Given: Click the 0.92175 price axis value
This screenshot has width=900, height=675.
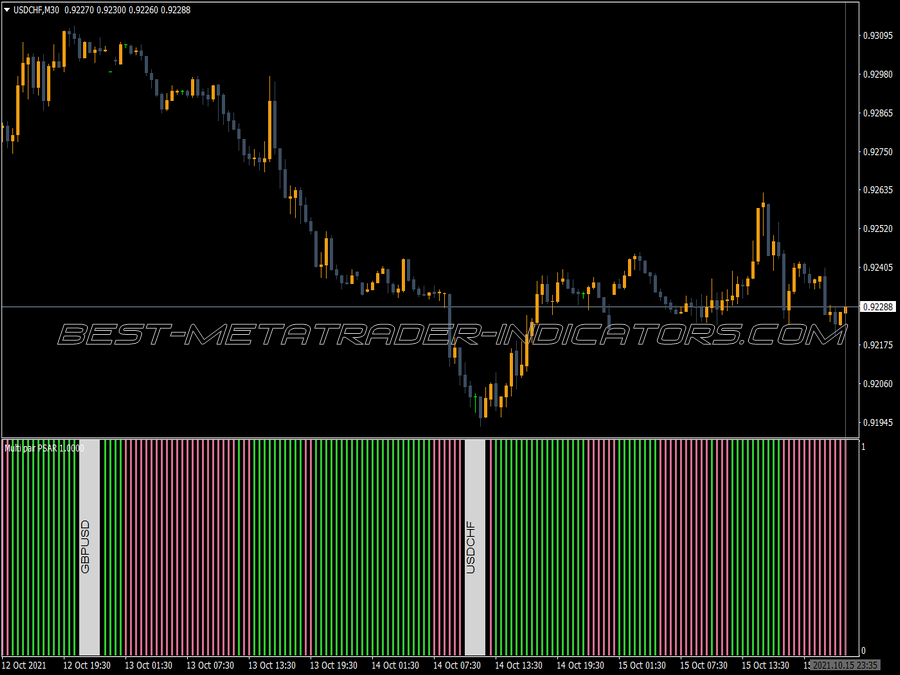Looking at the screenshot, I should click(x=878, y=345).
